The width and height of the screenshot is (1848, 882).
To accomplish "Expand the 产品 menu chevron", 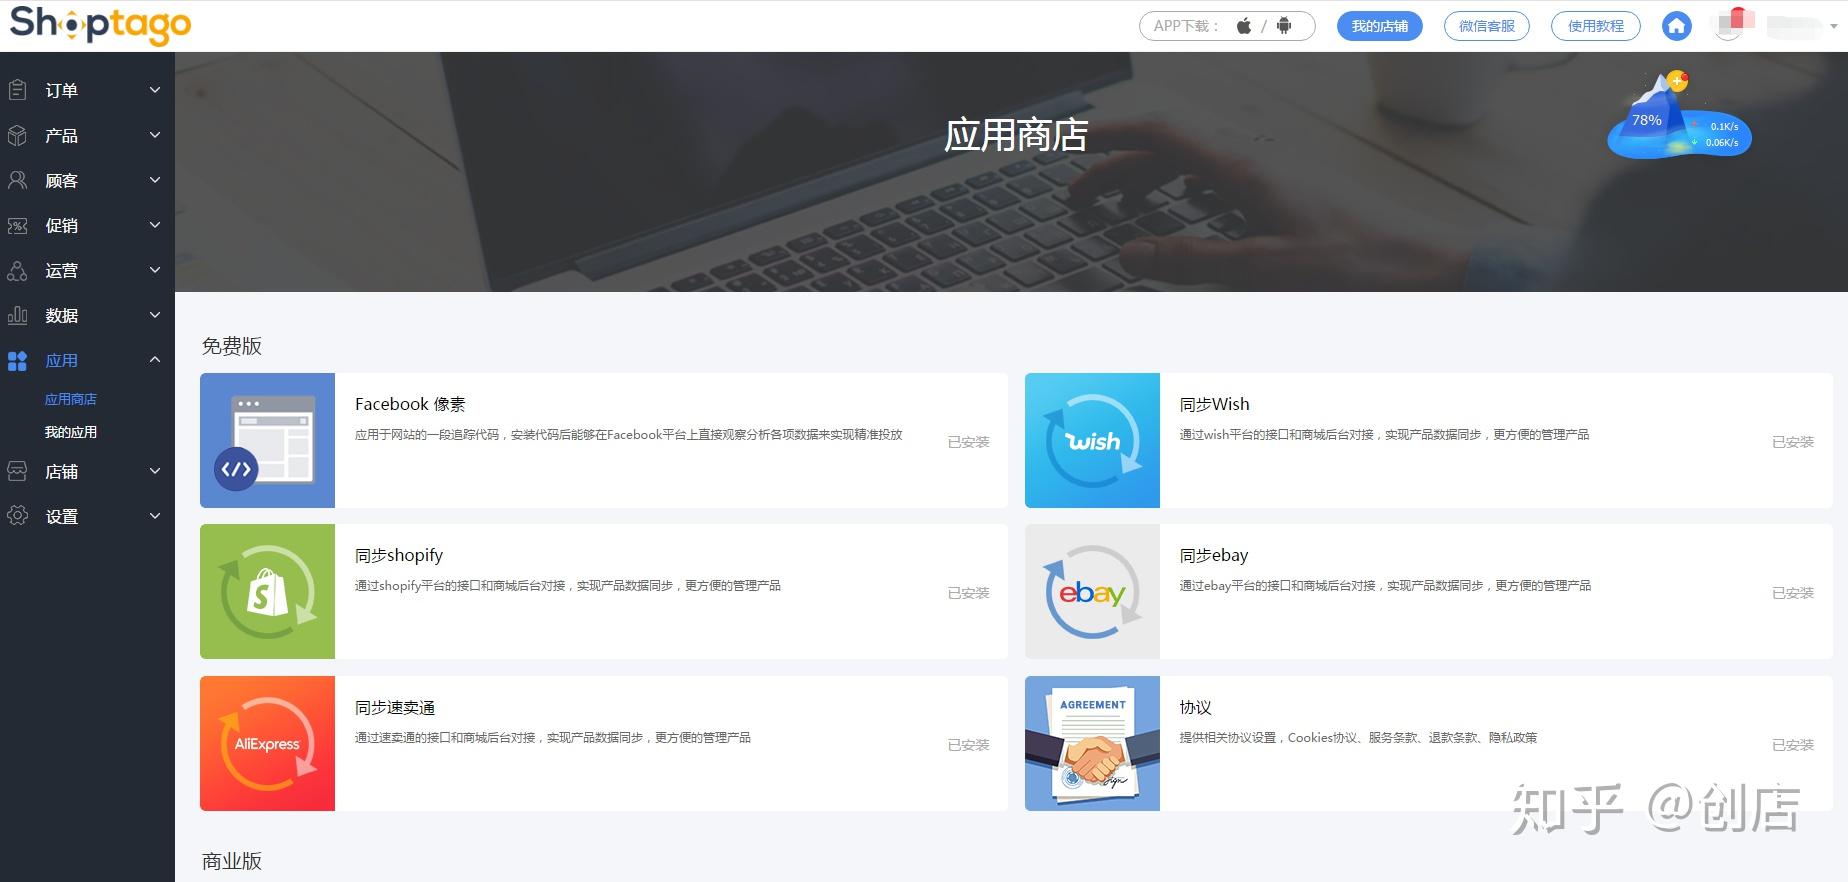I will (x=155, y=135).
